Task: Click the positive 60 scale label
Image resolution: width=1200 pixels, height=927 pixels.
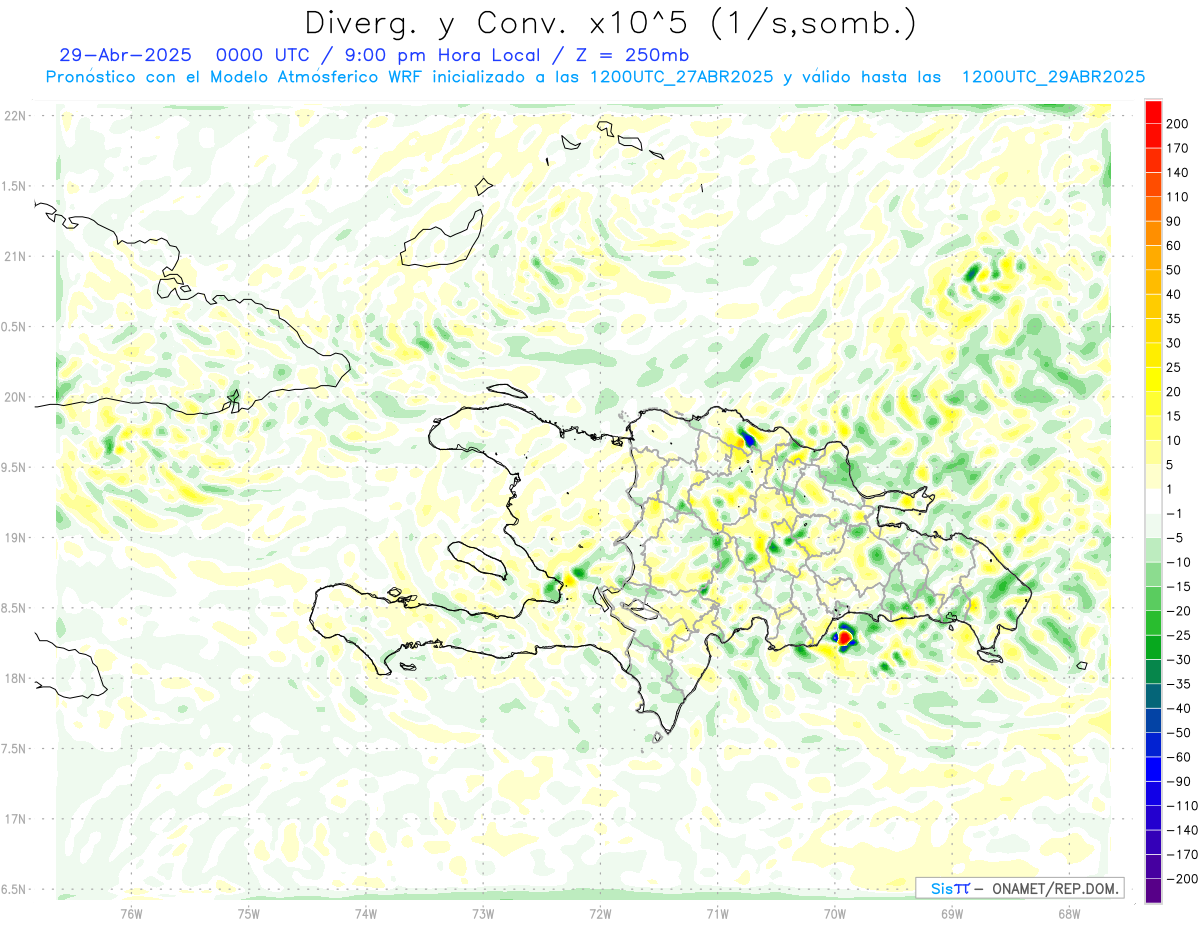Action: coord(1174,245)
